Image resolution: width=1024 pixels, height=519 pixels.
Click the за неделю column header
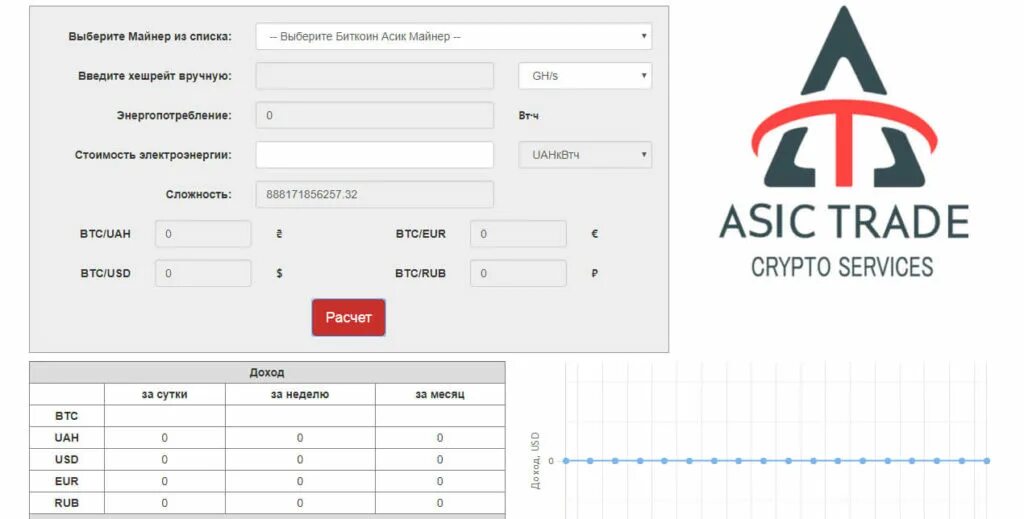[300, 394]
